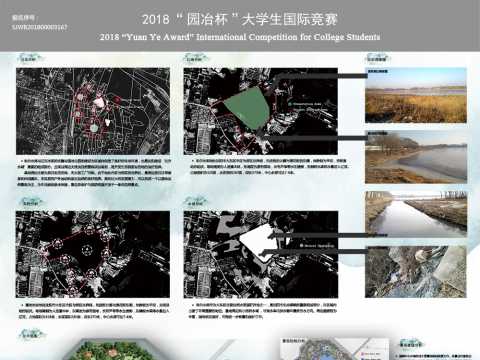Open the map with red boundary nodes
Viewport: 480px width, 360px height.
point(93,254)
